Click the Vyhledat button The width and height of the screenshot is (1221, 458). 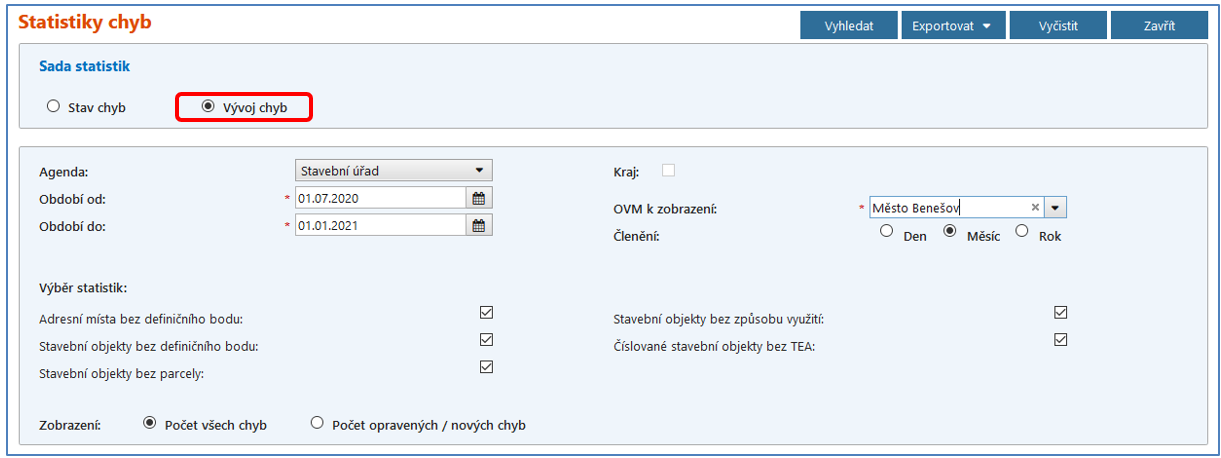(x=848, y=26)
